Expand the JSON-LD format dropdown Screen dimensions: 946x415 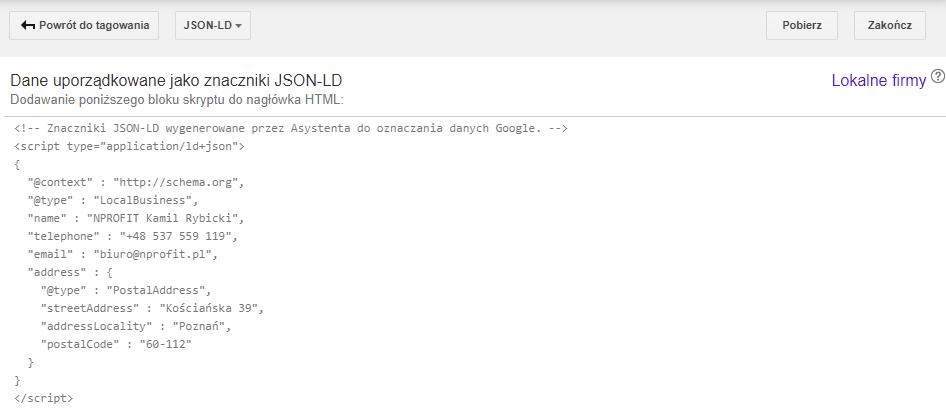coord(212,26)
